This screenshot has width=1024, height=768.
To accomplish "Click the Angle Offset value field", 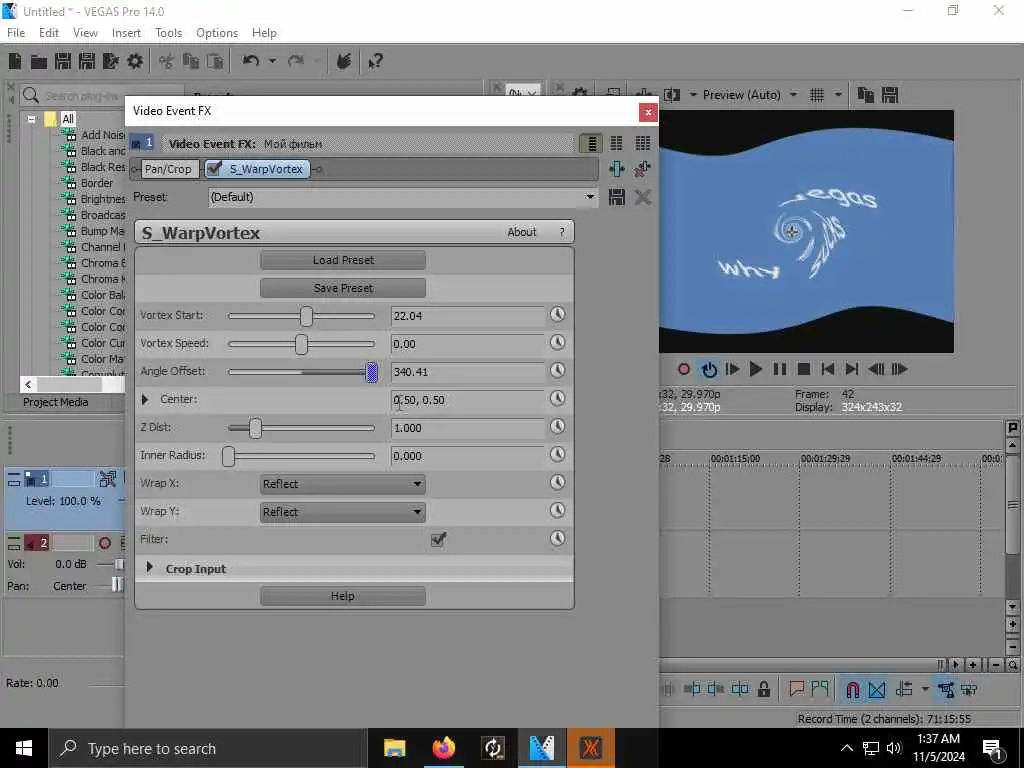I will coord(467,372).
